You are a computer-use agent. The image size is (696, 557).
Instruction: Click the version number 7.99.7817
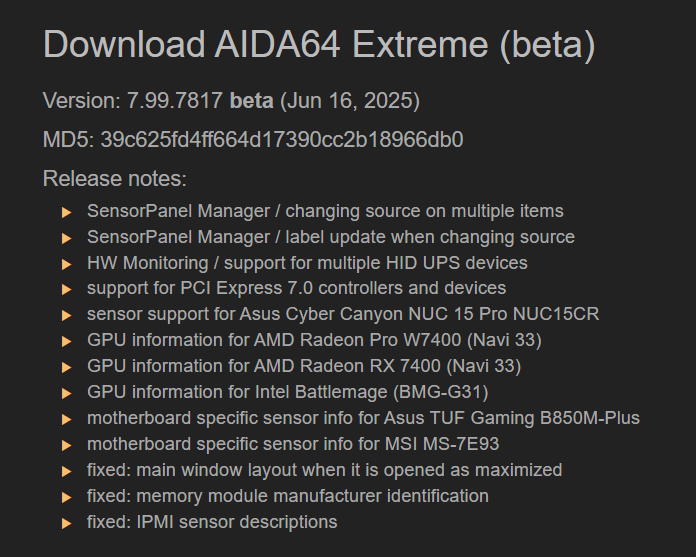point(175,101)
